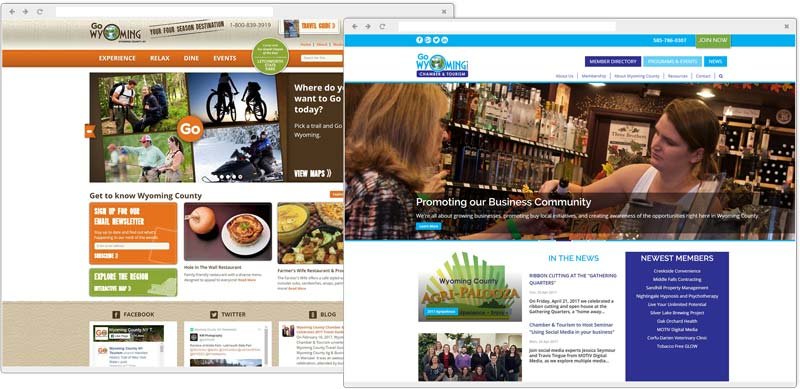Click the Blog icon in the tan social section

(313, 314)
